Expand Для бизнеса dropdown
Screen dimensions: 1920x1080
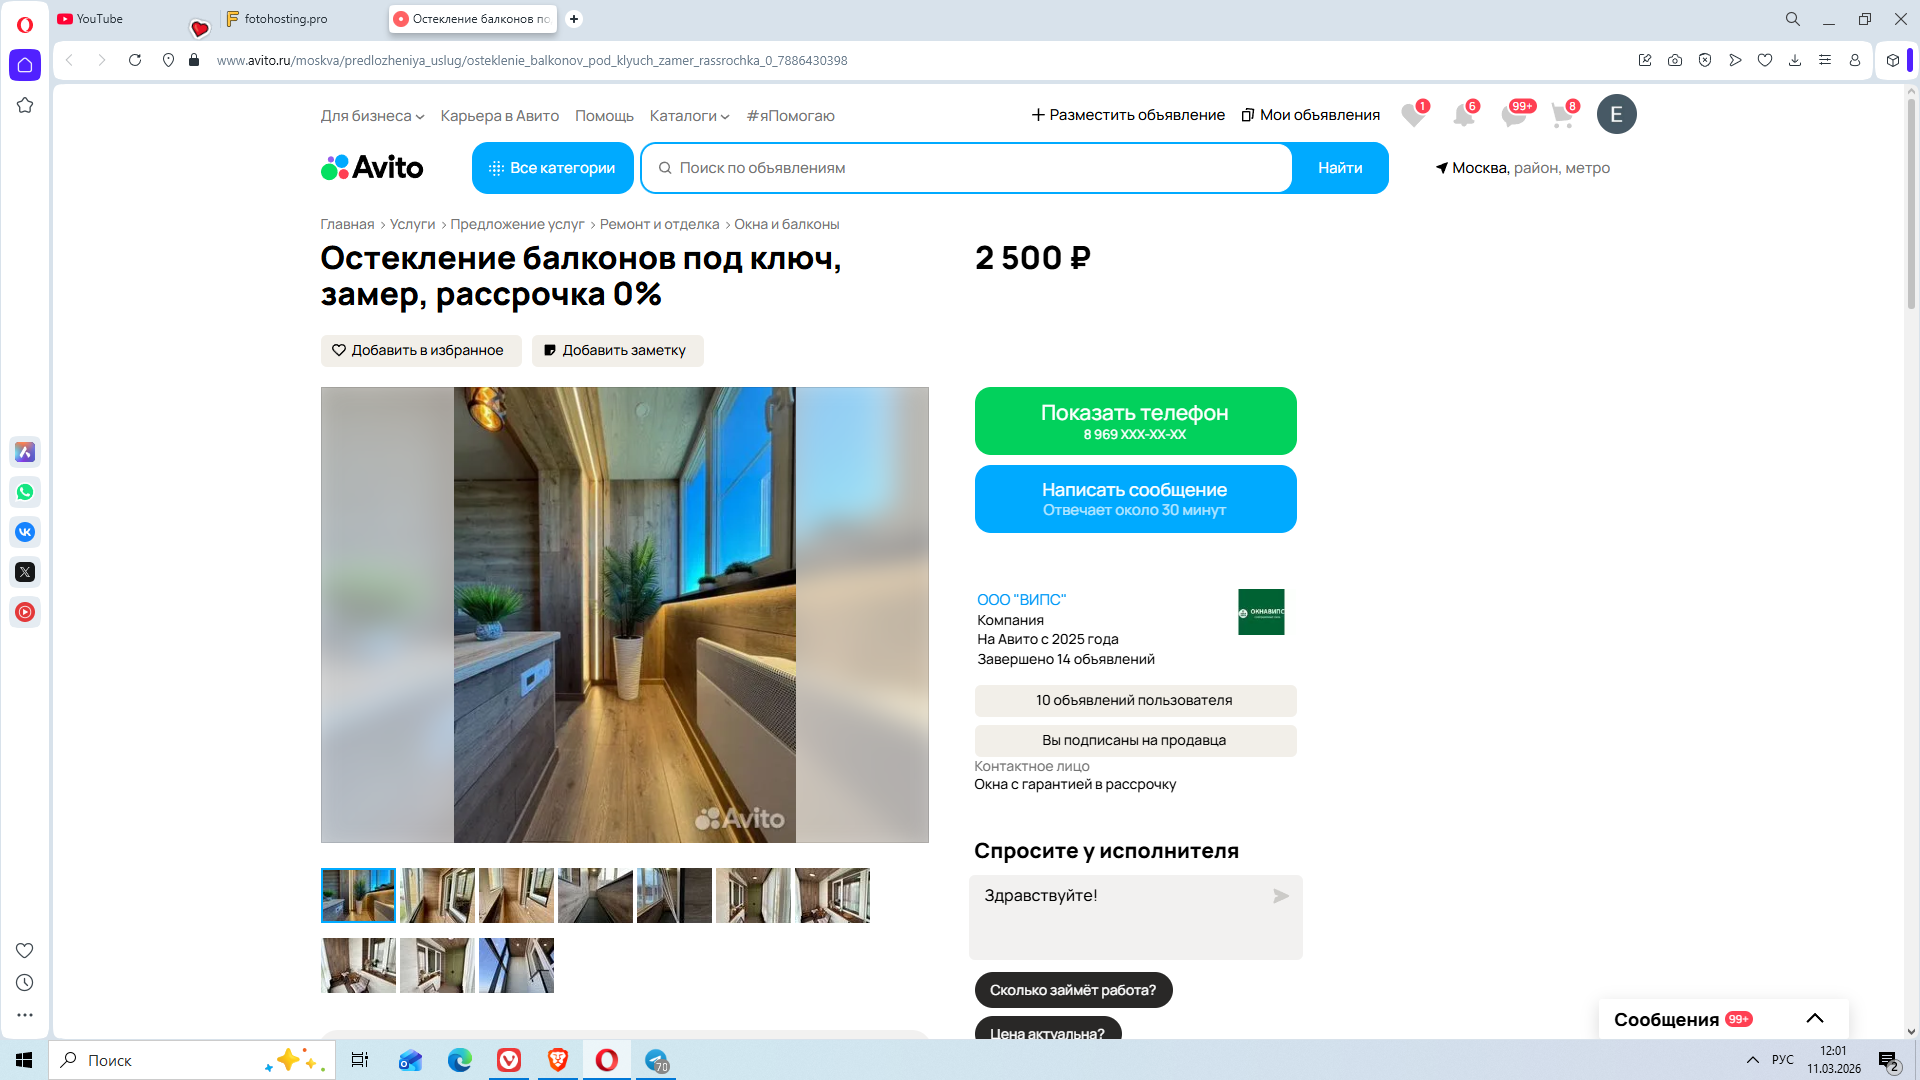[372, 116]
